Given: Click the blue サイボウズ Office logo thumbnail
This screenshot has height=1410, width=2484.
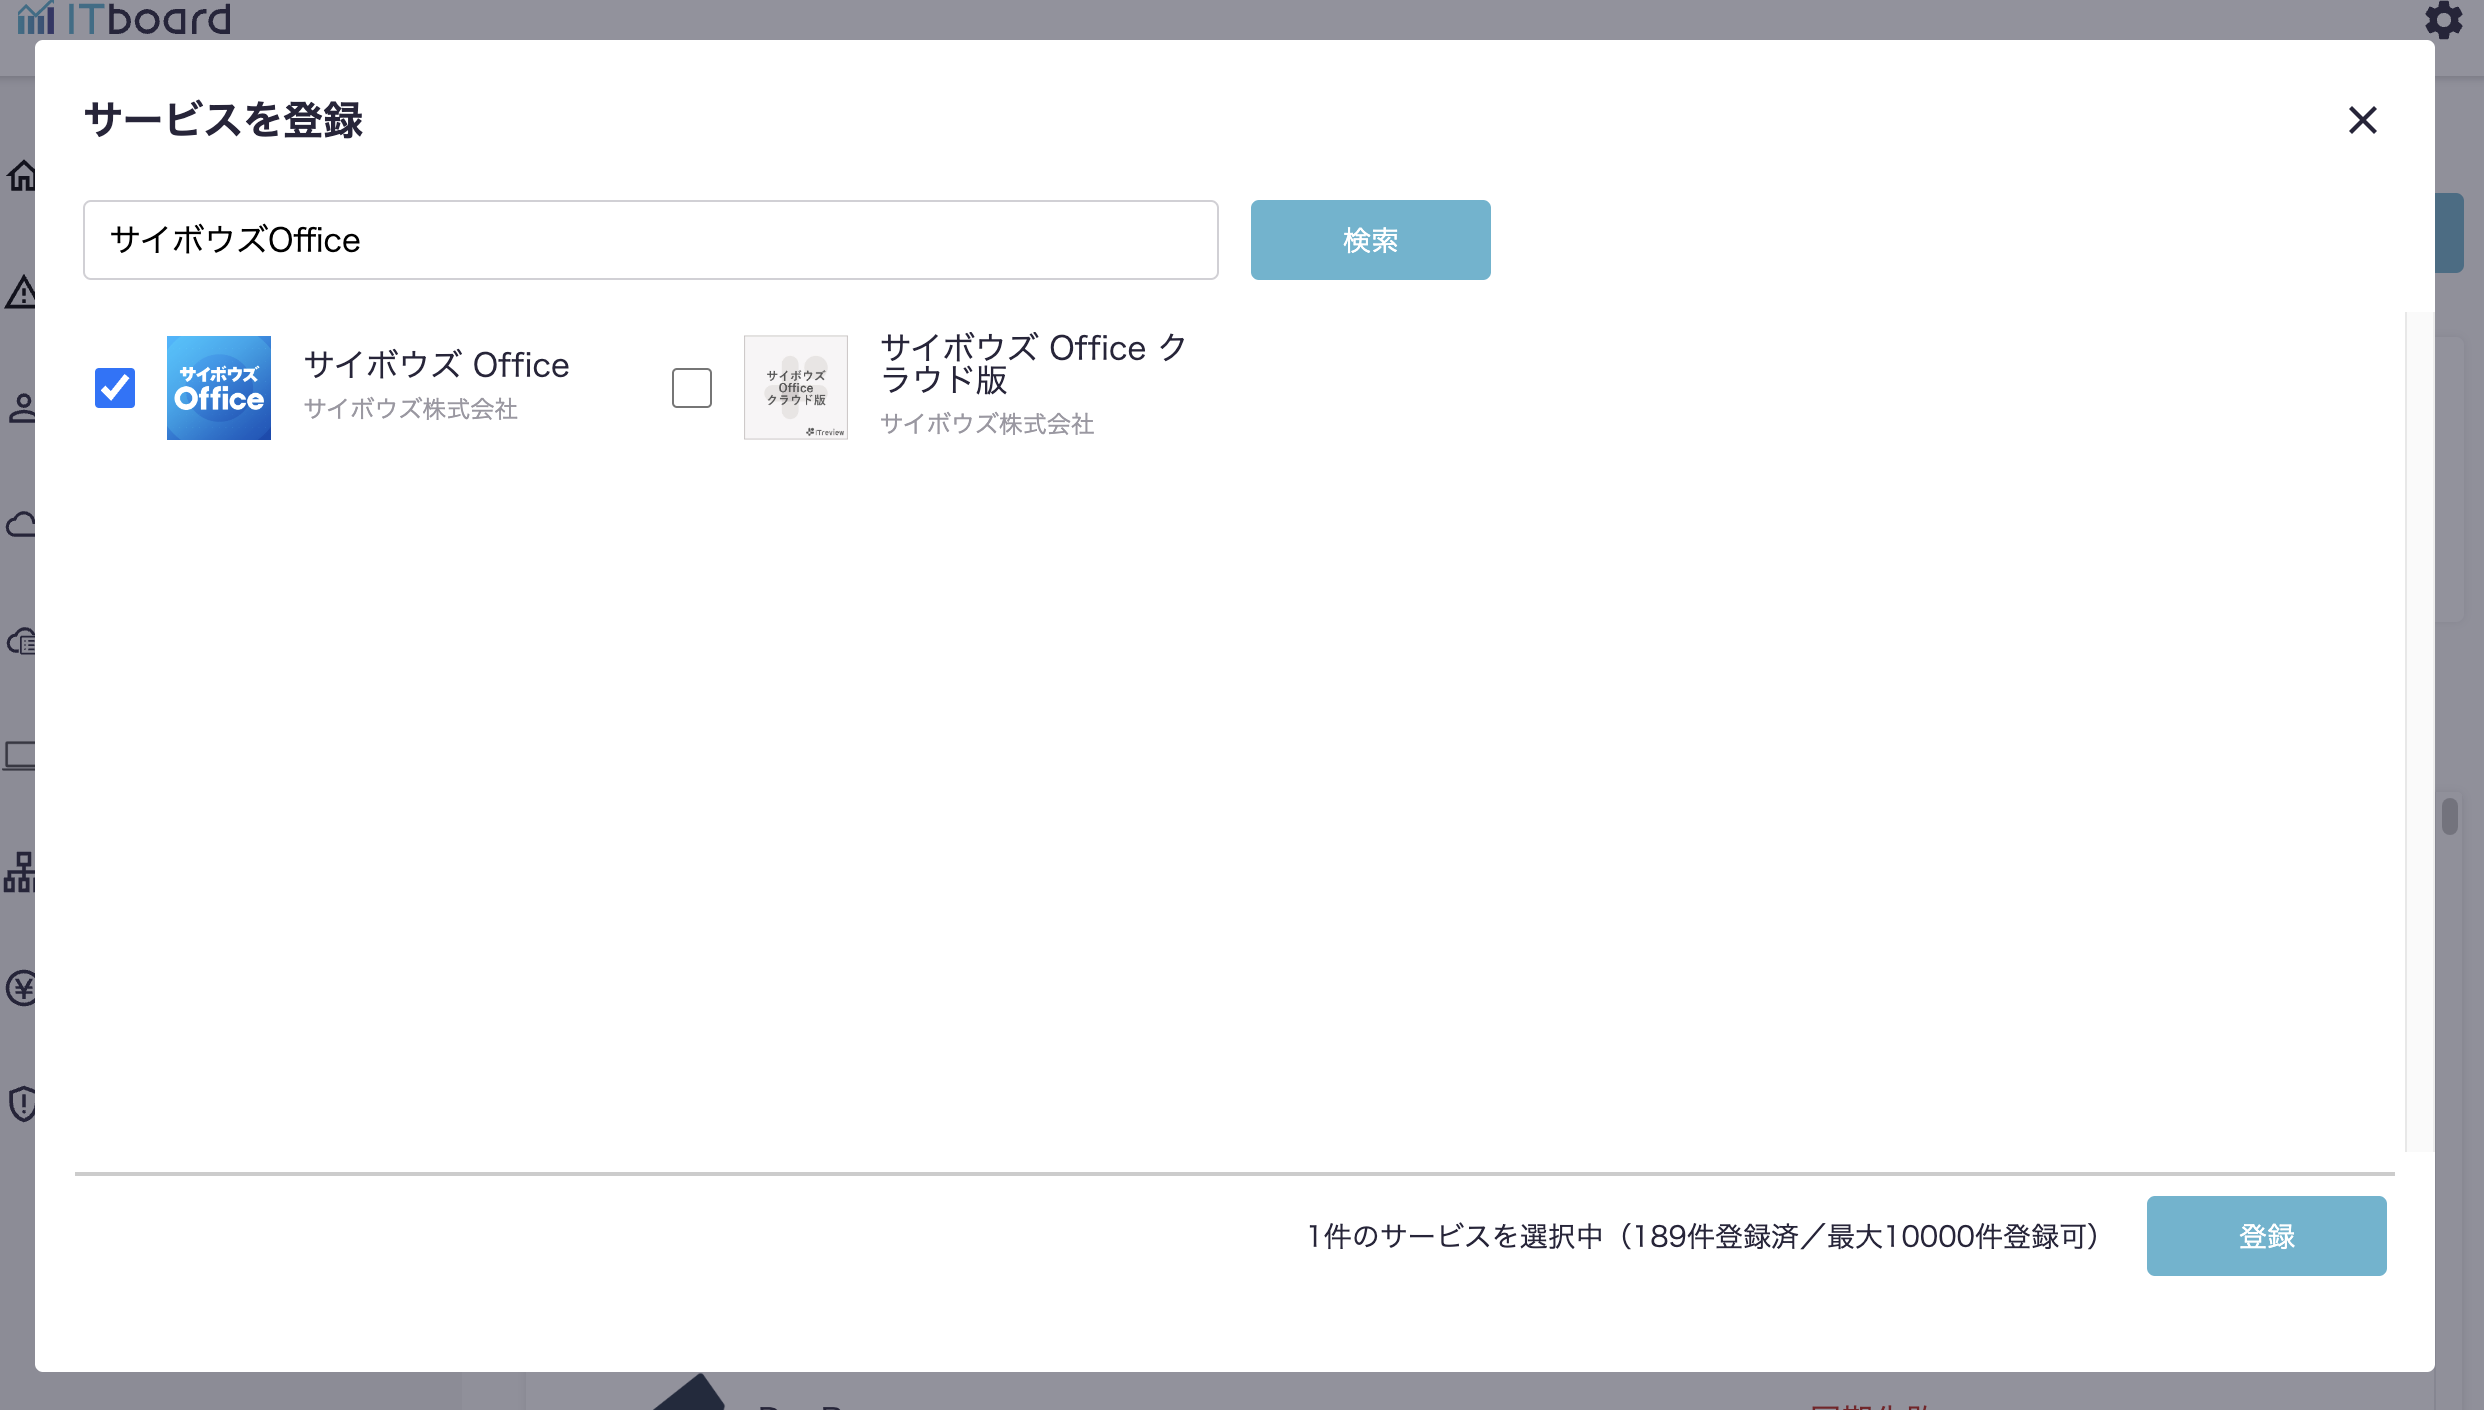Looking at the screenshot, I should pos(219,388).
